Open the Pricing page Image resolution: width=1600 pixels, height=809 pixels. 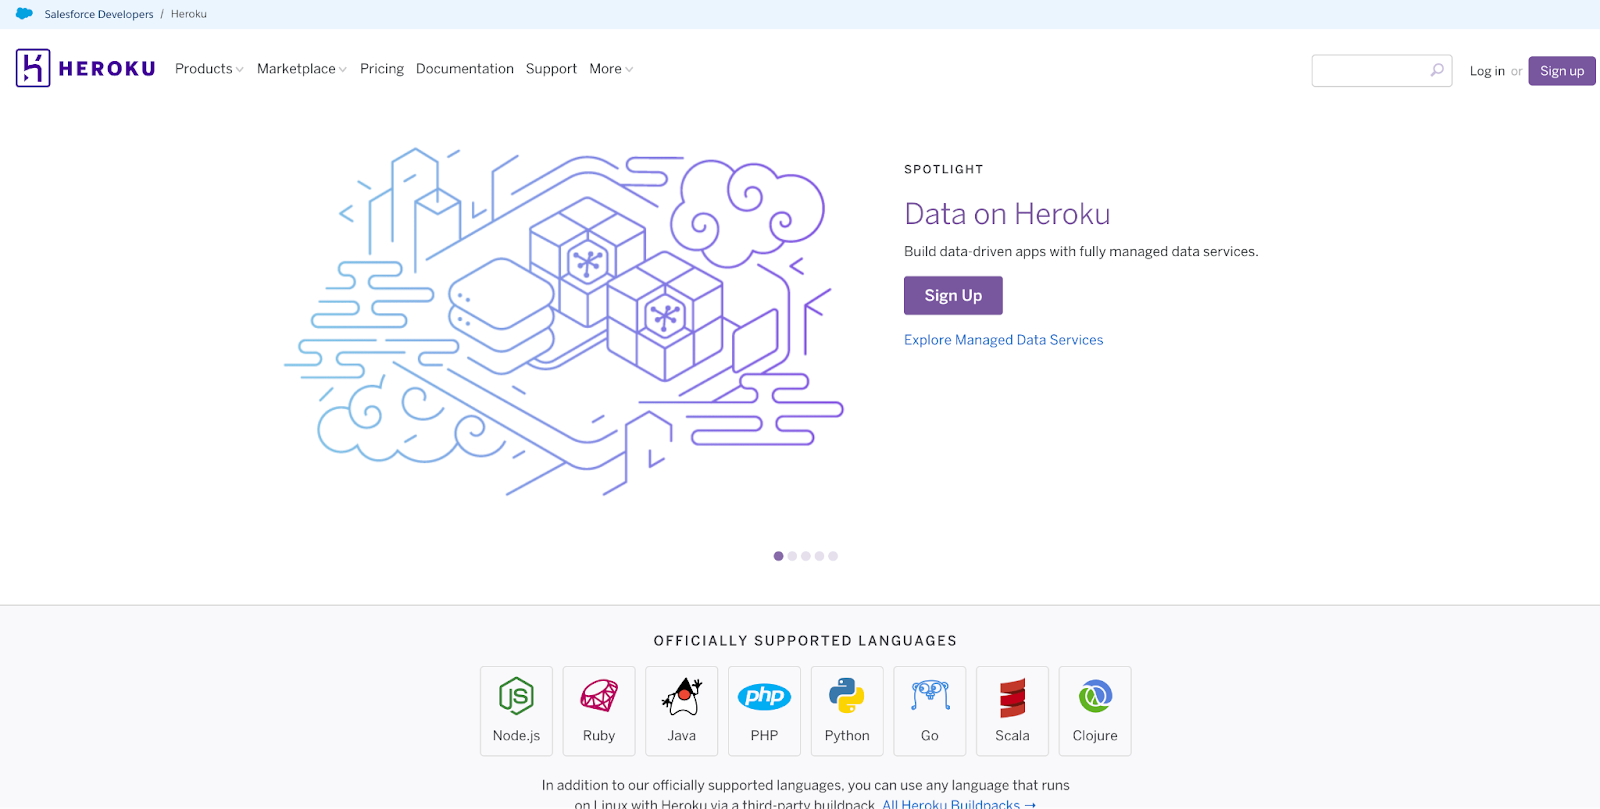(x=382, y=69)
